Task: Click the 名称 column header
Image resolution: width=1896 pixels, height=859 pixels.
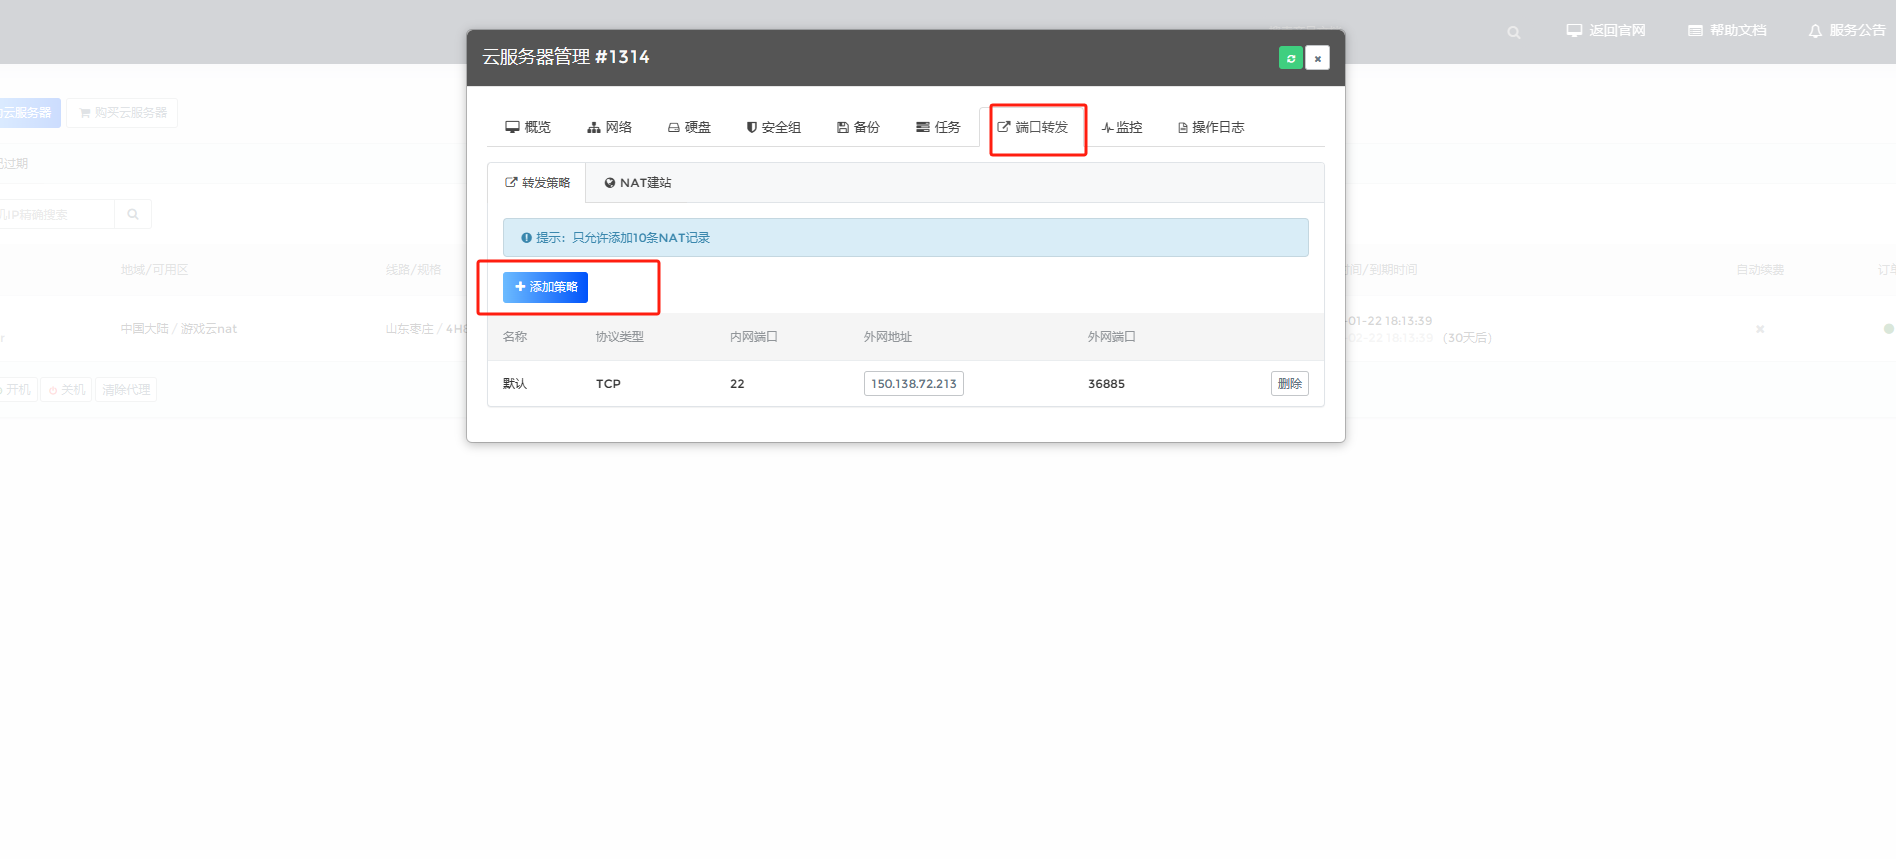Action: coord(515,337)
